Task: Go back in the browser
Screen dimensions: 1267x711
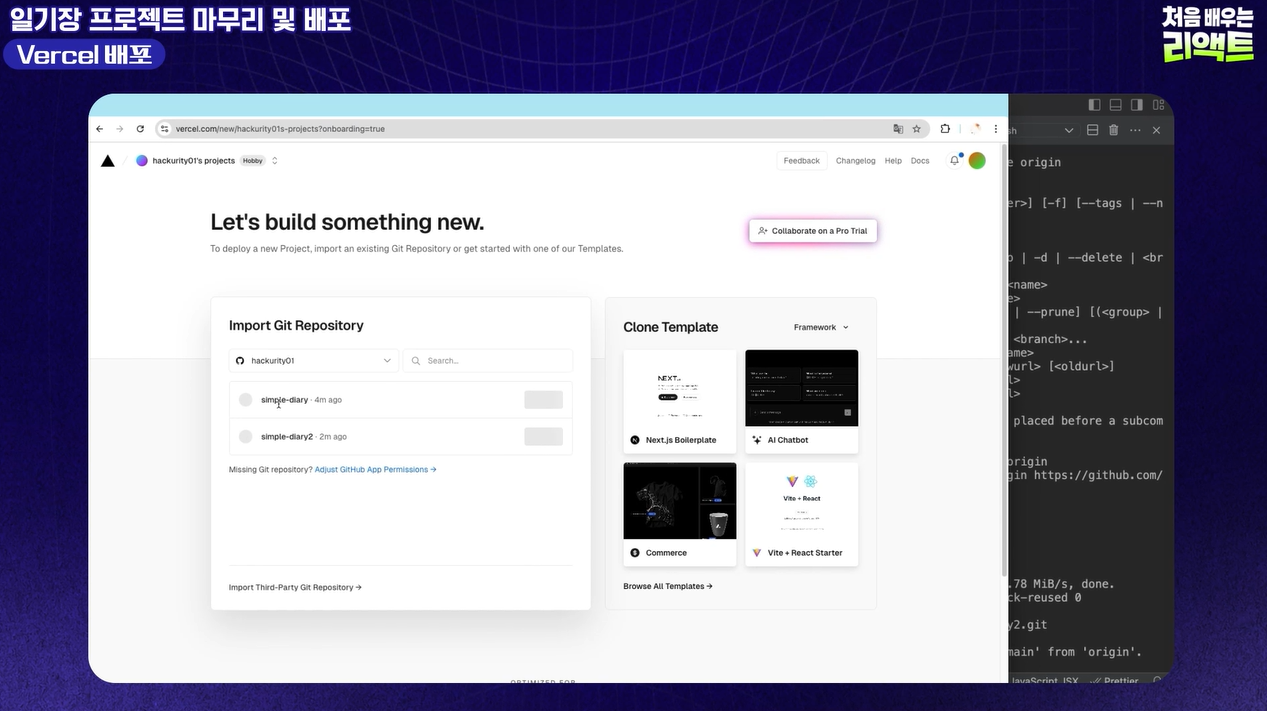Action: point(99,129)
